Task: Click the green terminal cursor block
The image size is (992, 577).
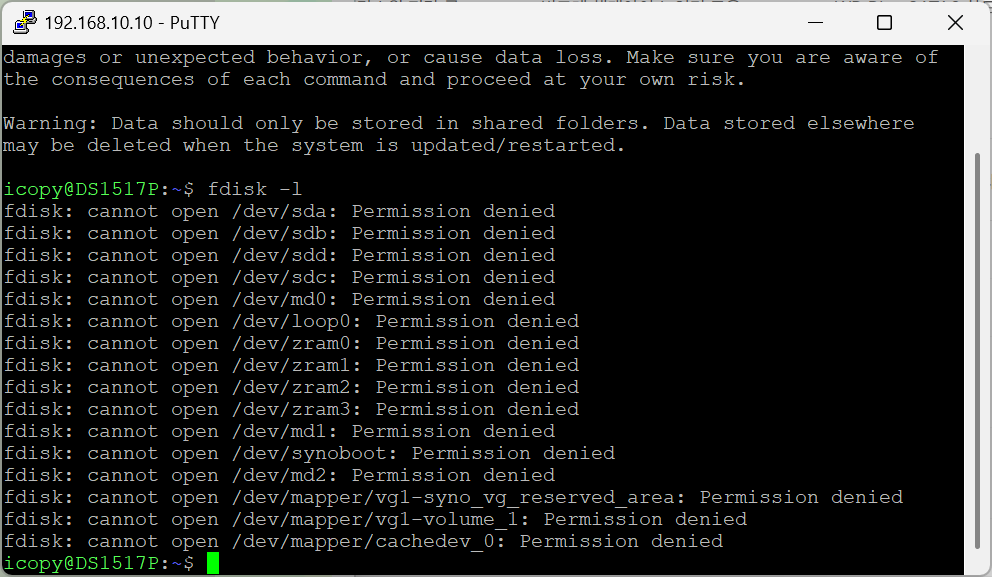Action: point(213,563)
